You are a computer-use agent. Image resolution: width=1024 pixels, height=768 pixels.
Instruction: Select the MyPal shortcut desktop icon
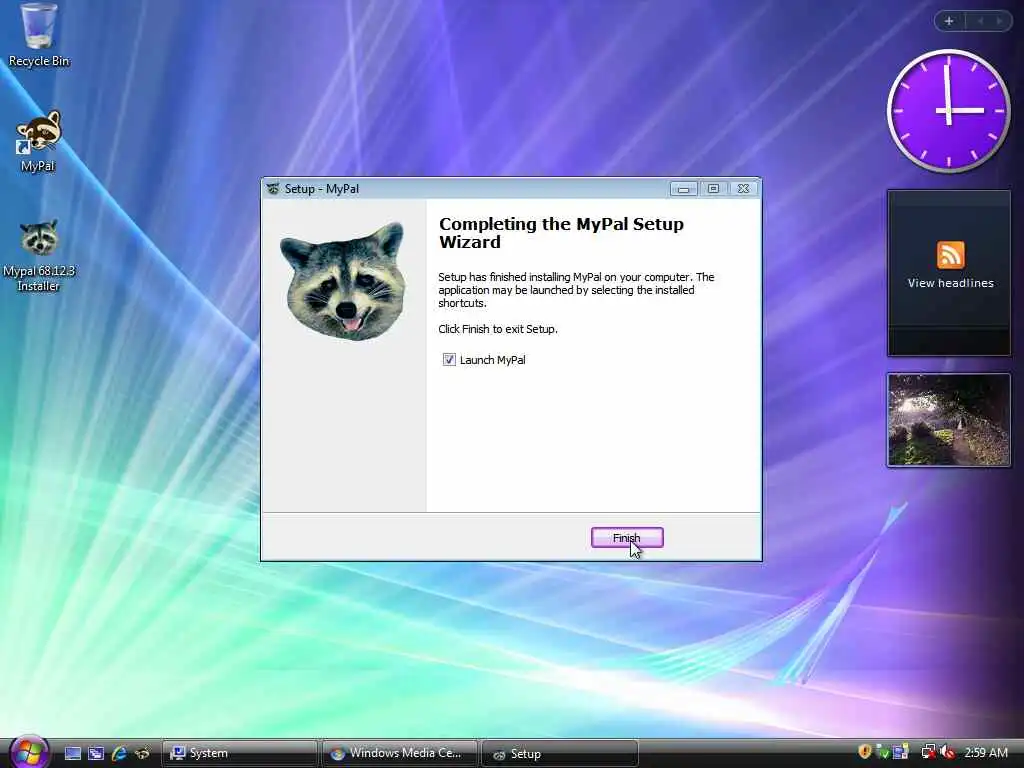pyautogui.click(x=38, y=140)
